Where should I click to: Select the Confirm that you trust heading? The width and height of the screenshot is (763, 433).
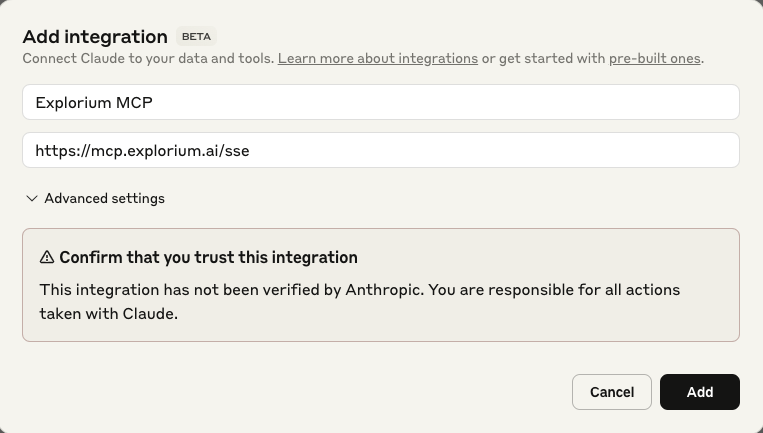[208, 257]
